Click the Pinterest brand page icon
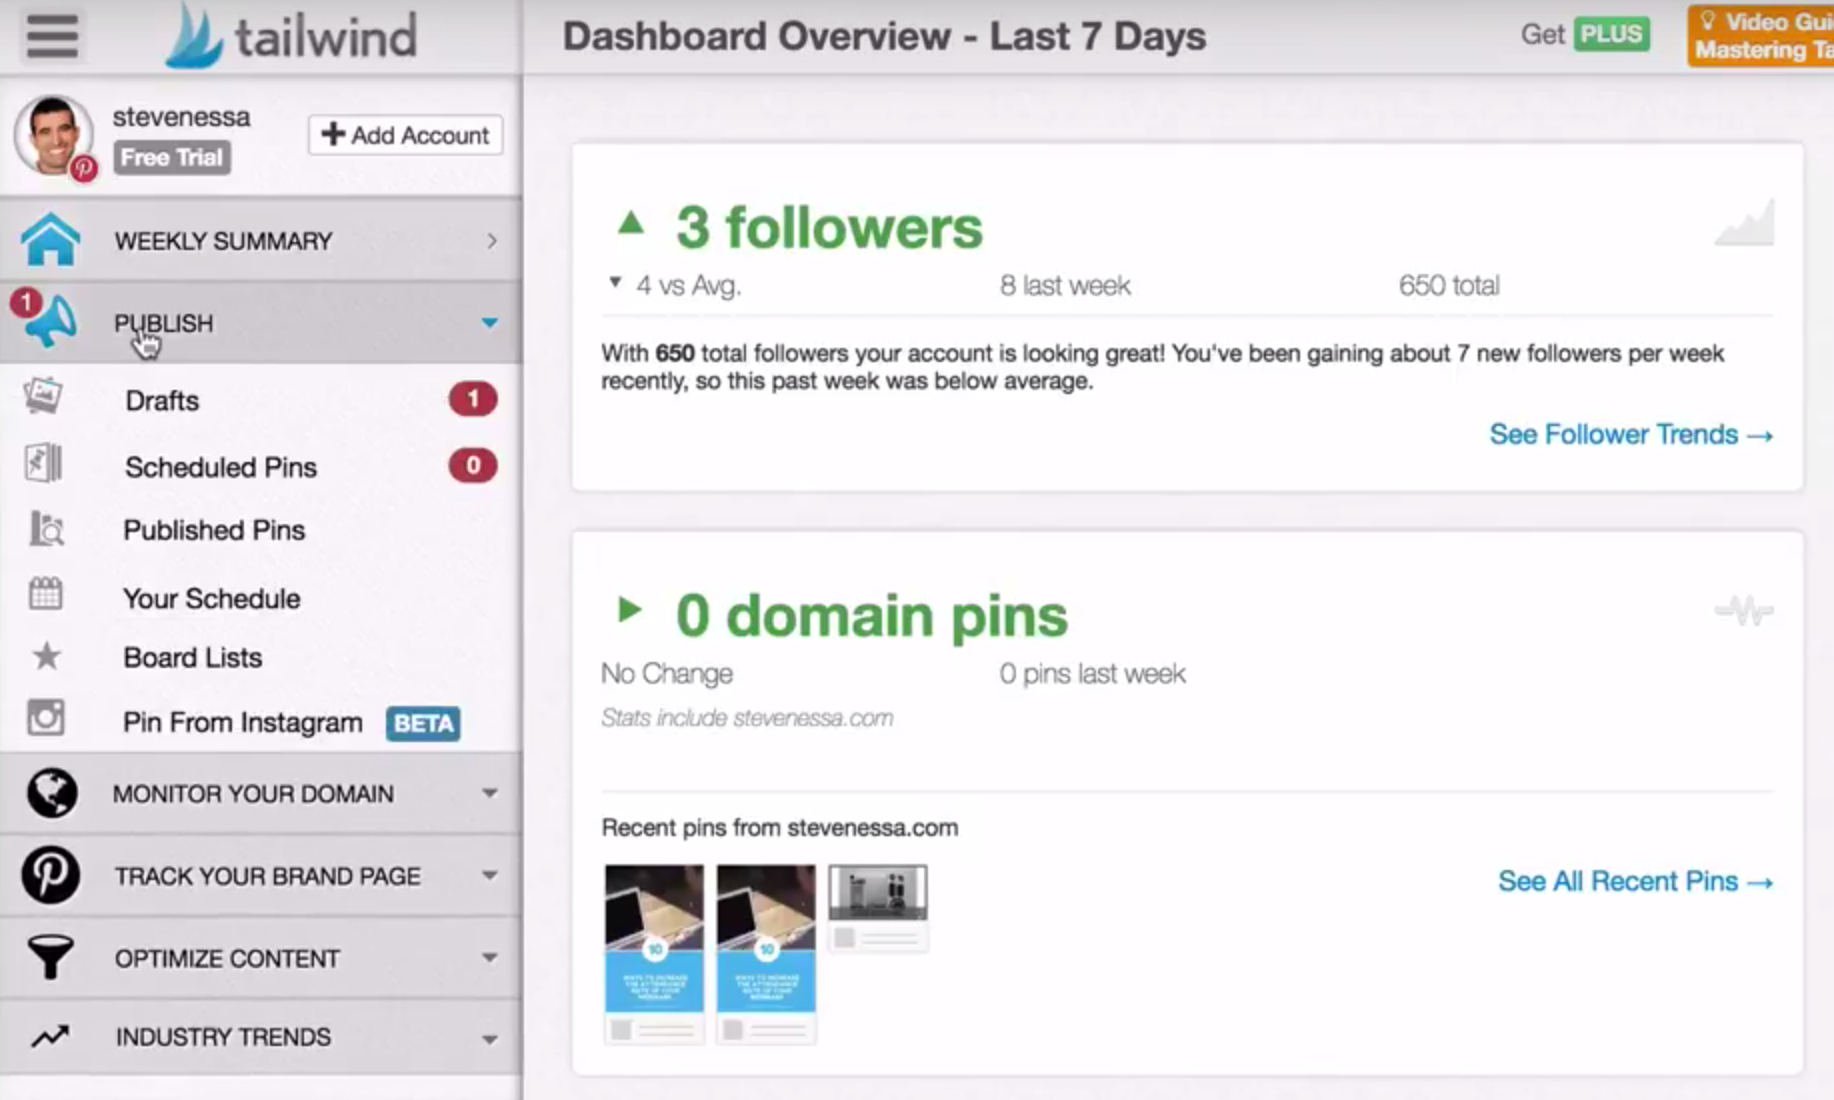 pyautogui.click(x=50, y=875)
